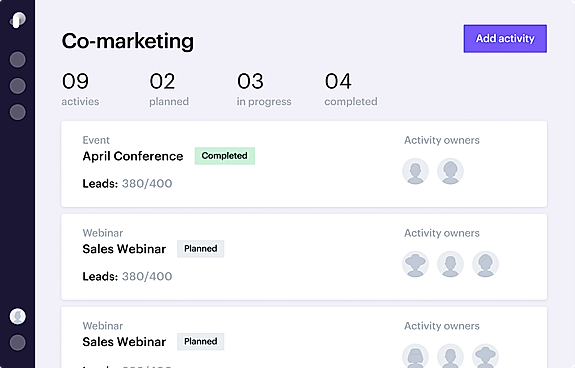This screenshot has width=575, height=368.
Task: Open the third sidebar navigation circle
Action: (17, 112)
